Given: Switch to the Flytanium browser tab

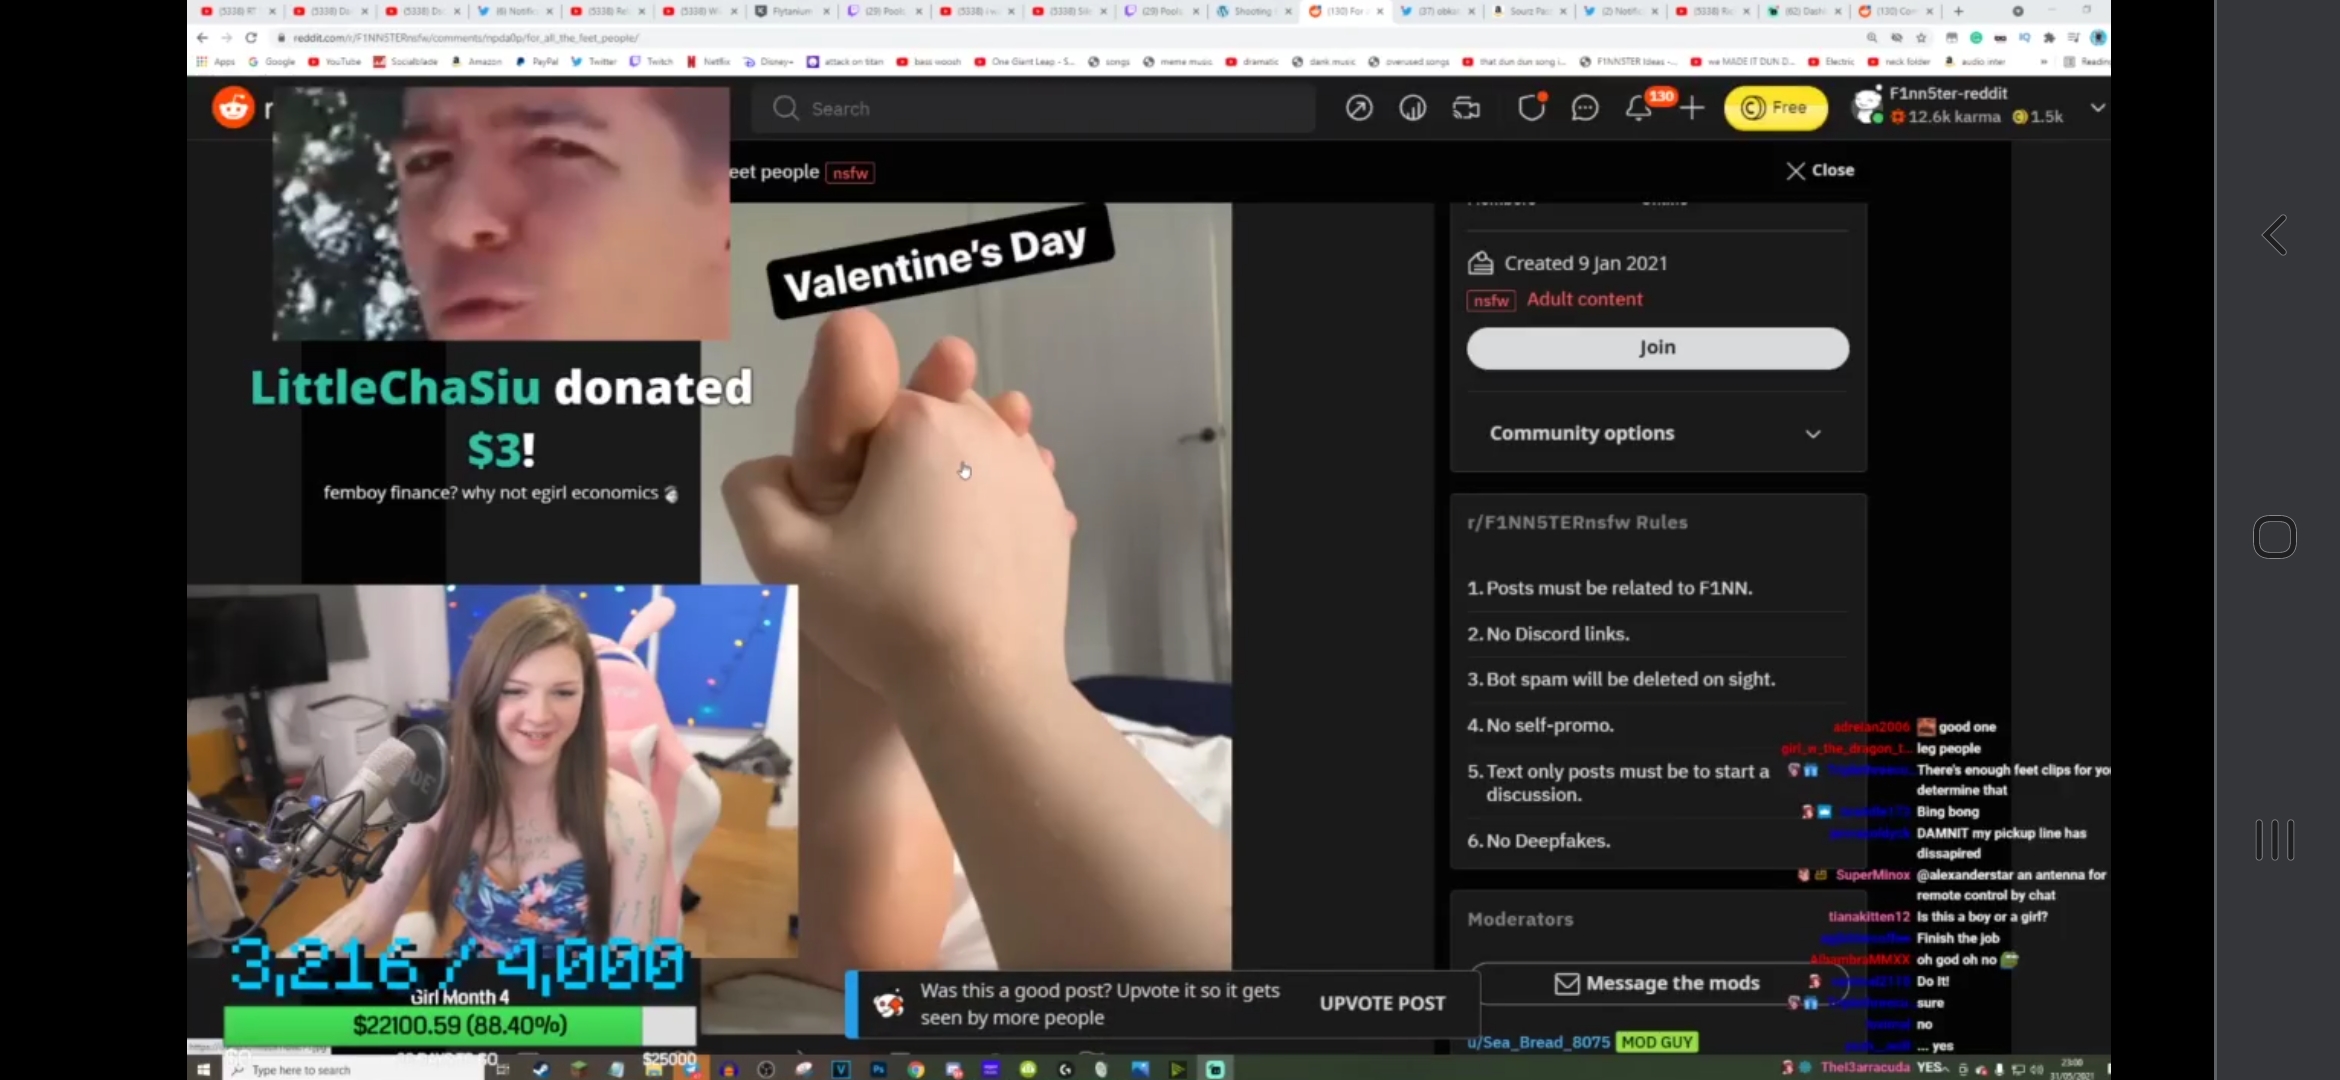Looking at the screenshot, I should 791,11.
